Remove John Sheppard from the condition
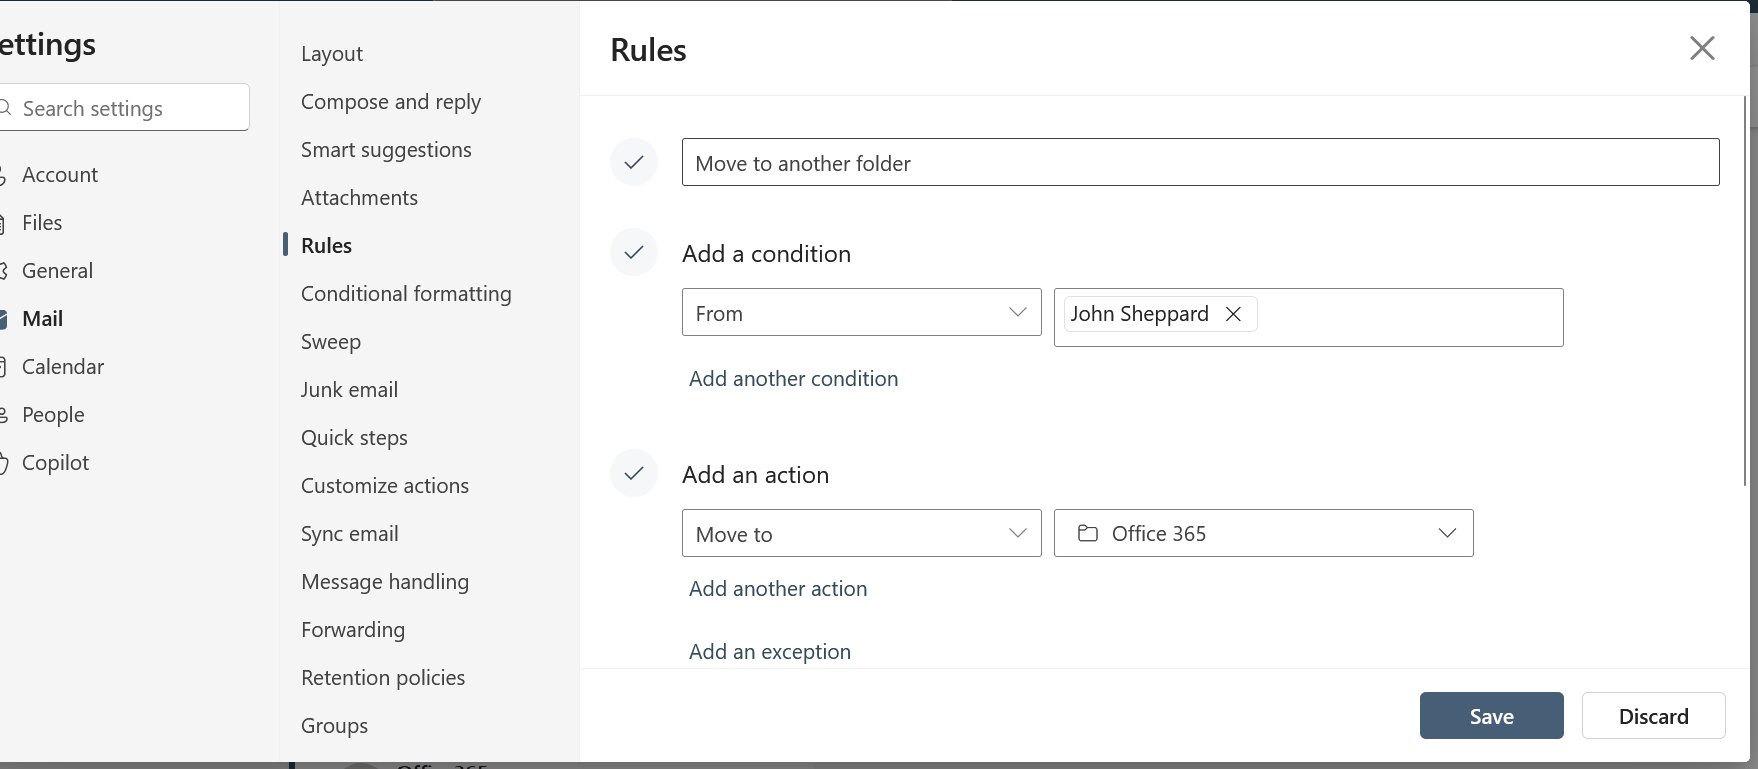The width and height of the screenshot is (1758, 769). (1233, 314)
